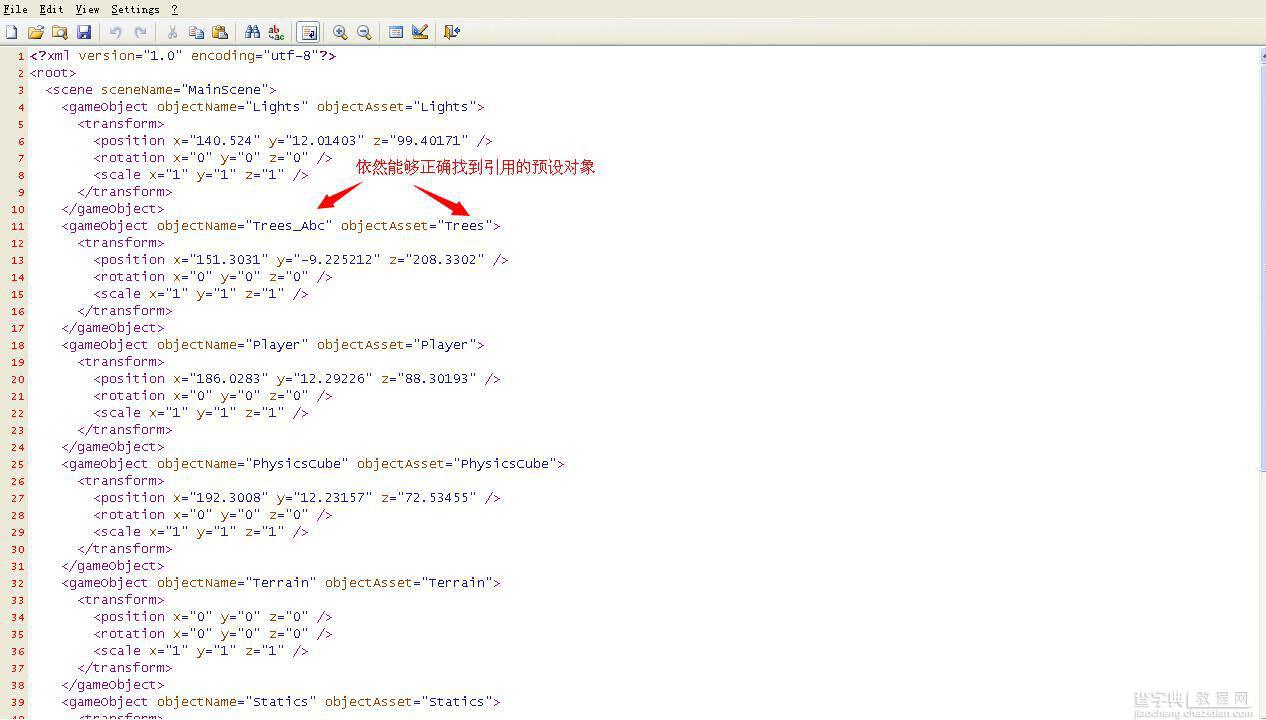Click the <transform> tag on line 19
This screenshot has width=1266, height=720.
tap(121, 362)
